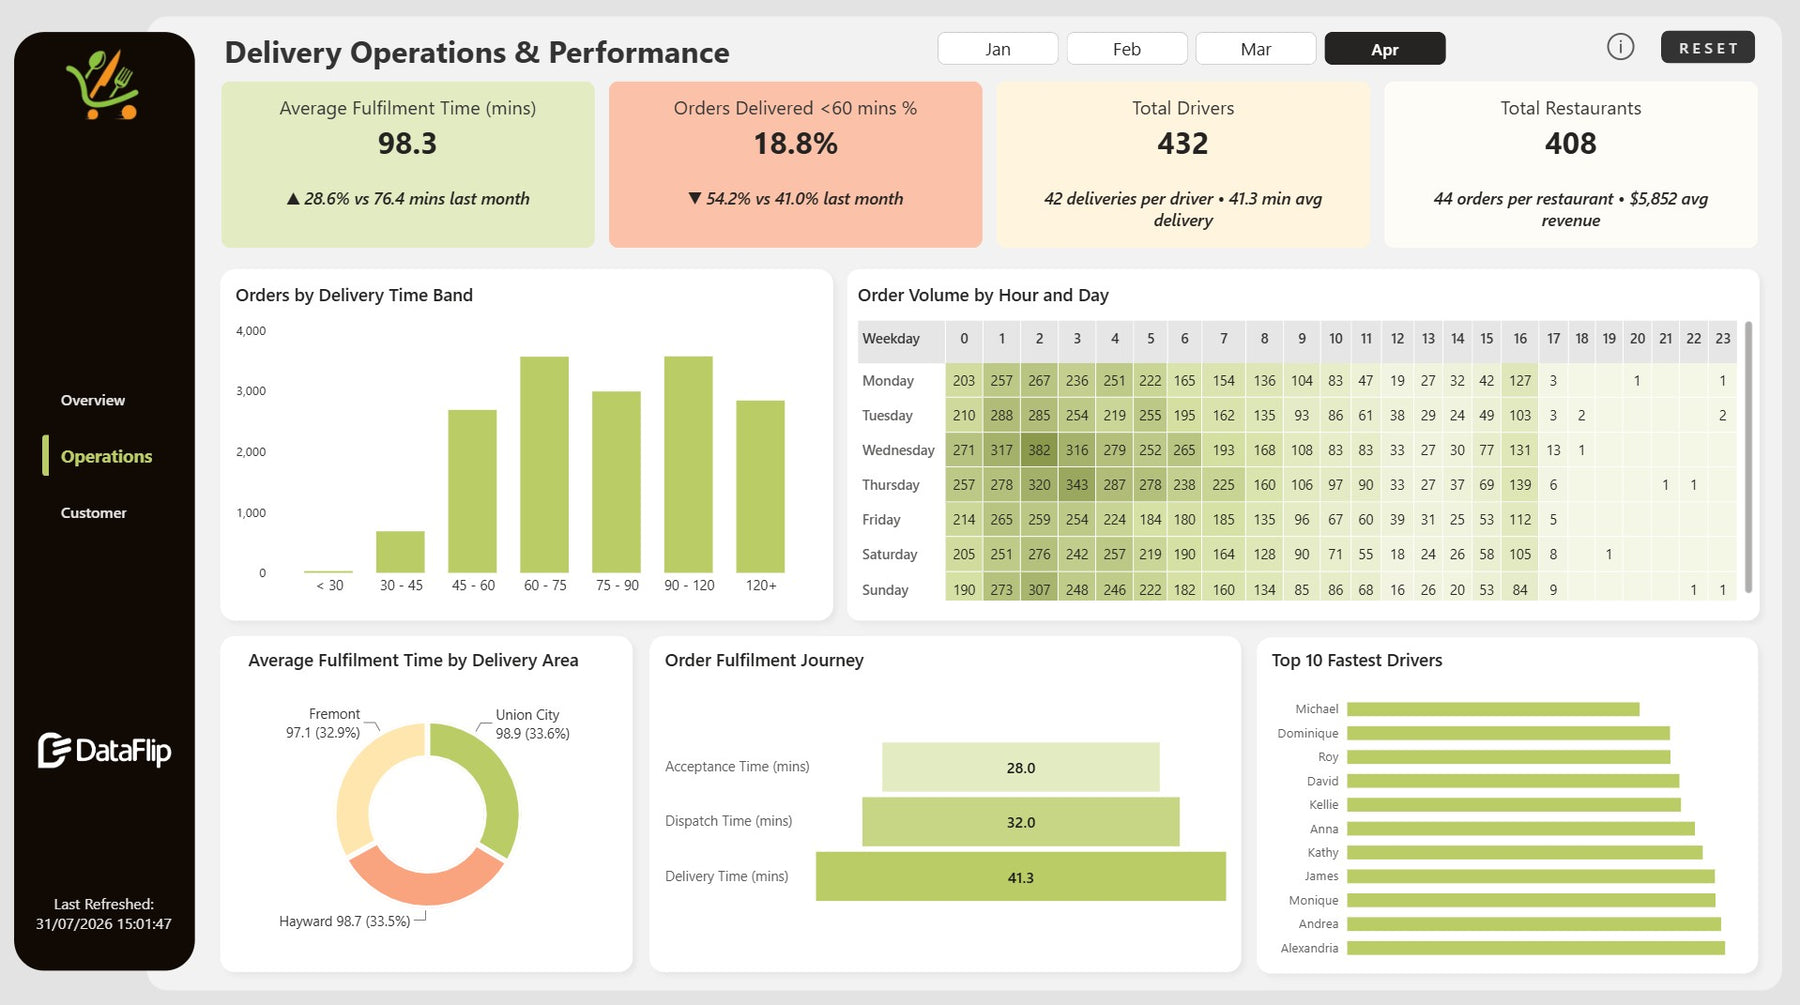This screenshot has height=1005, width=1800.
Task: Click the info circle icon
Action: 1620,47
